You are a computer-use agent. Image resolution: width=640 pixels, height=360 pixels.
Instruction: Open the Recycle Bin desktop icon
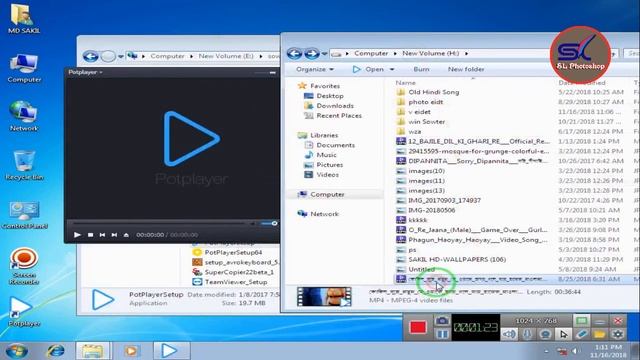[x=24, y=165]
